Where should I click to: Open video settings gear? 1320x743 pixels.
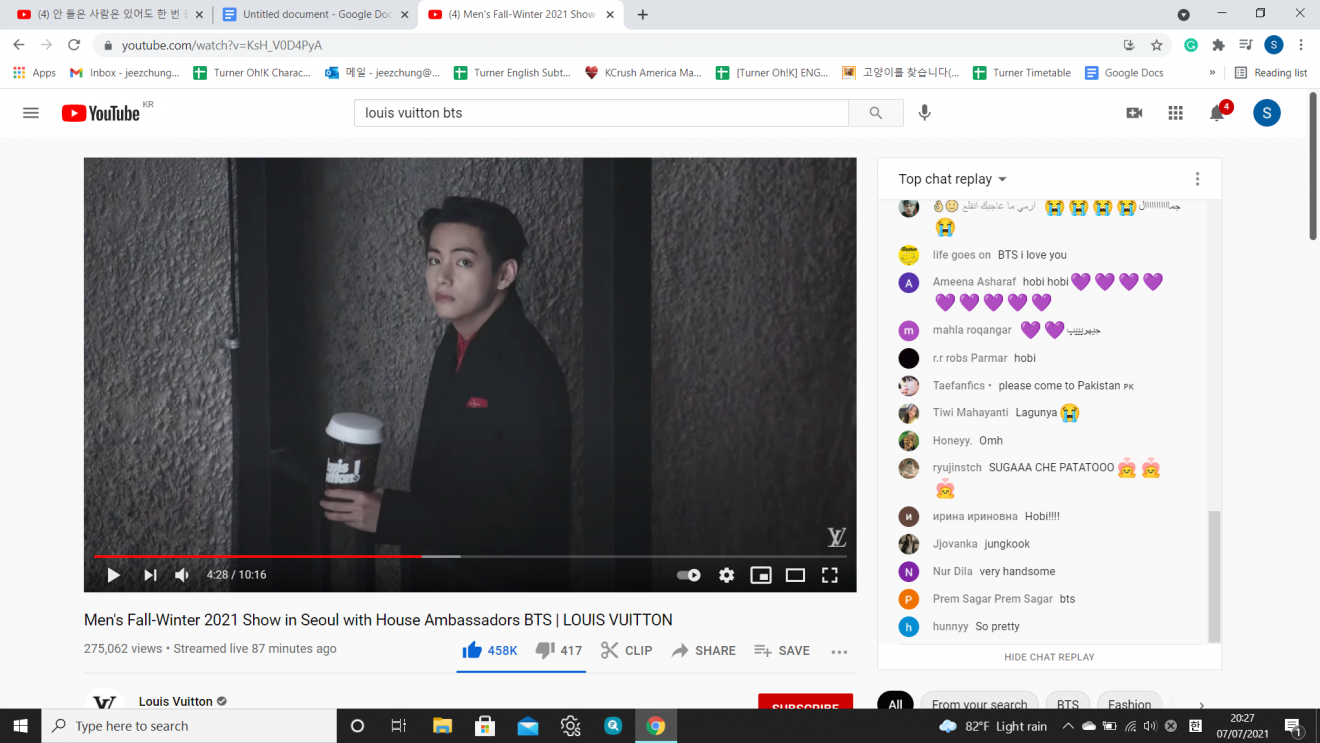point(727,575)
